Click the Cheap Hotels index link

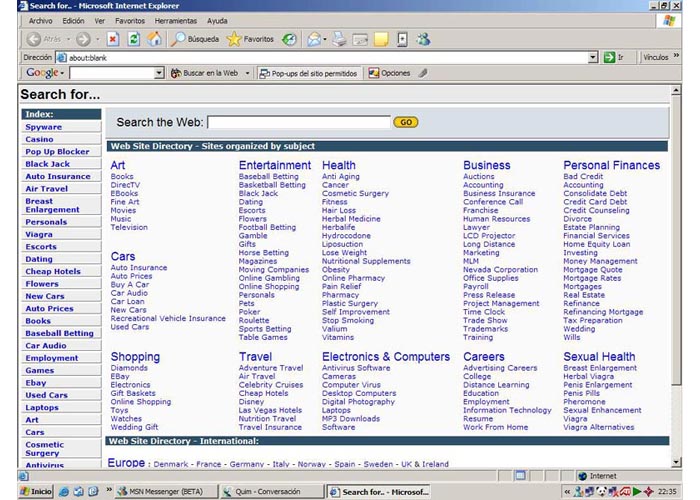[53, 271]
